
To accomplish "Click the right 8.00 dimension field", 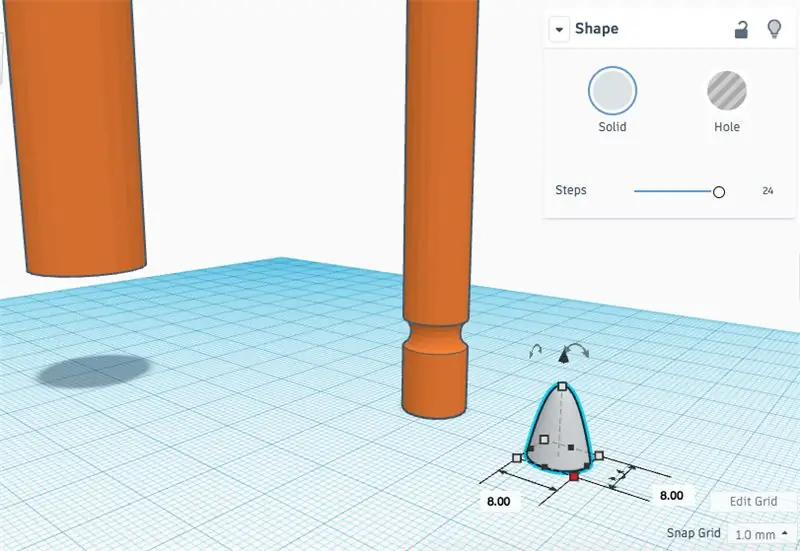I will coord(671,495).
